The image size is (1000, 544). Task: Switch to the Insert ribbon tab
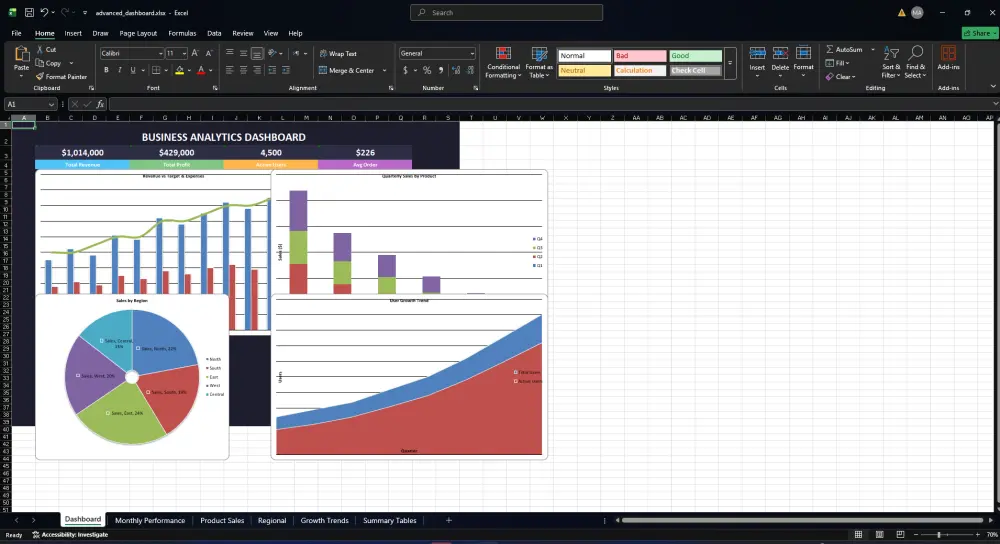pos(73,33)
